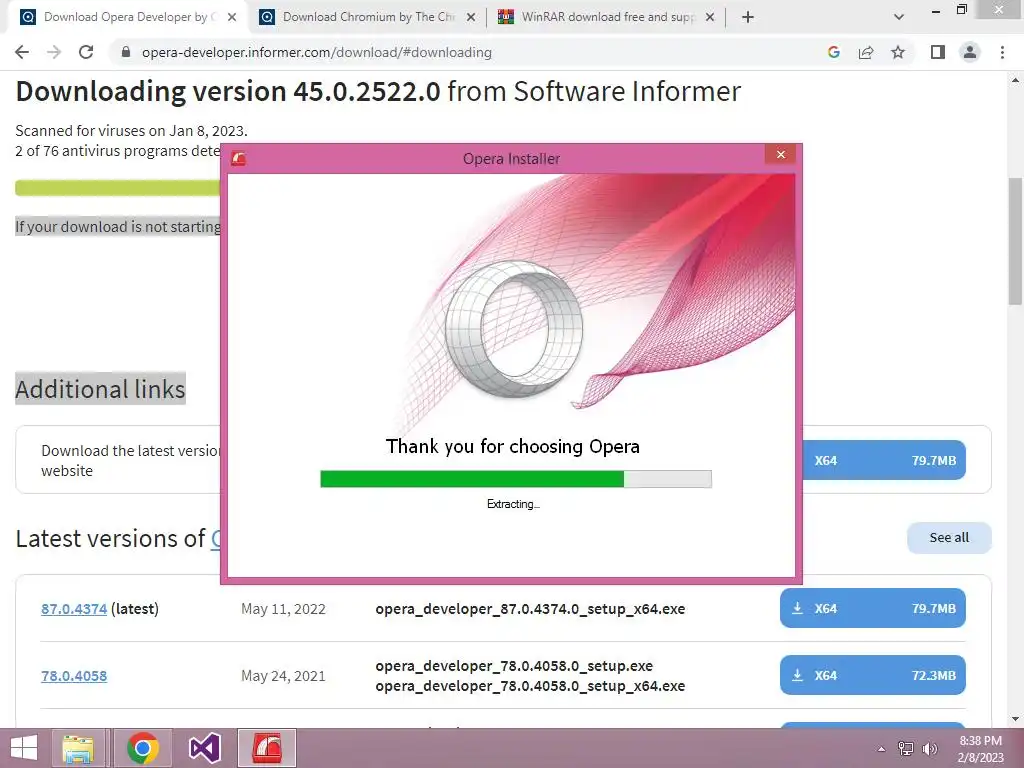Click the See all button

coord(949,537)
